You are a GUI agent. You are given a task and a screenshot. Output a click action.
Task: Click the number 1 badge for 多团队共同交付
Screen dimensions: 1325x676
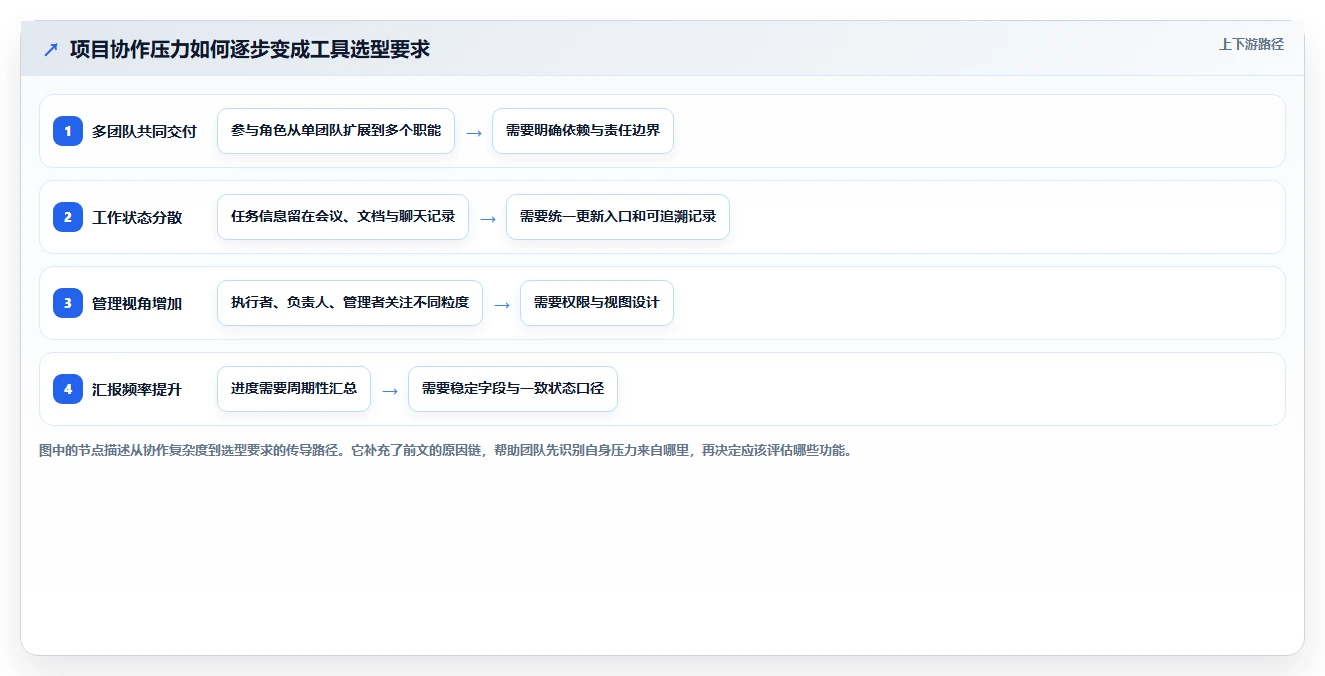(68, 131)
